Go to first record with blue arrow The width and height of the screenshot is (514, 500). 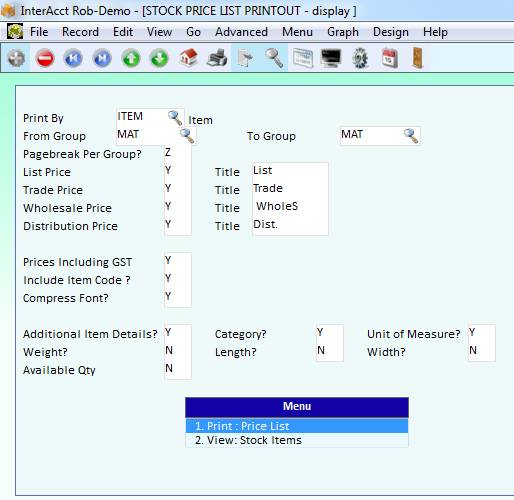[73, 59]
